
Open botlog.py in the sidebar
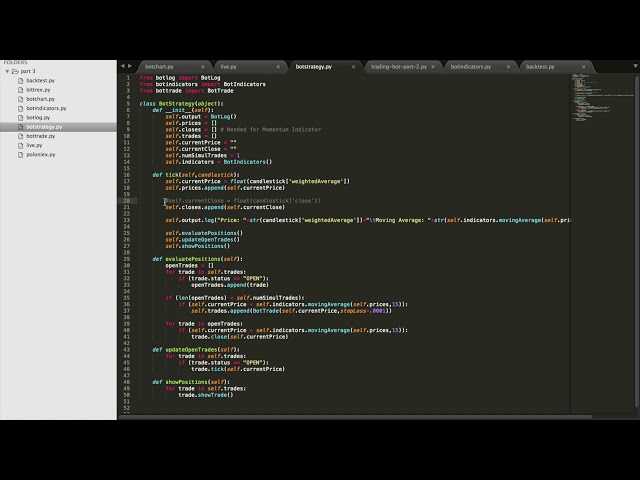click(x=38, y=118)
